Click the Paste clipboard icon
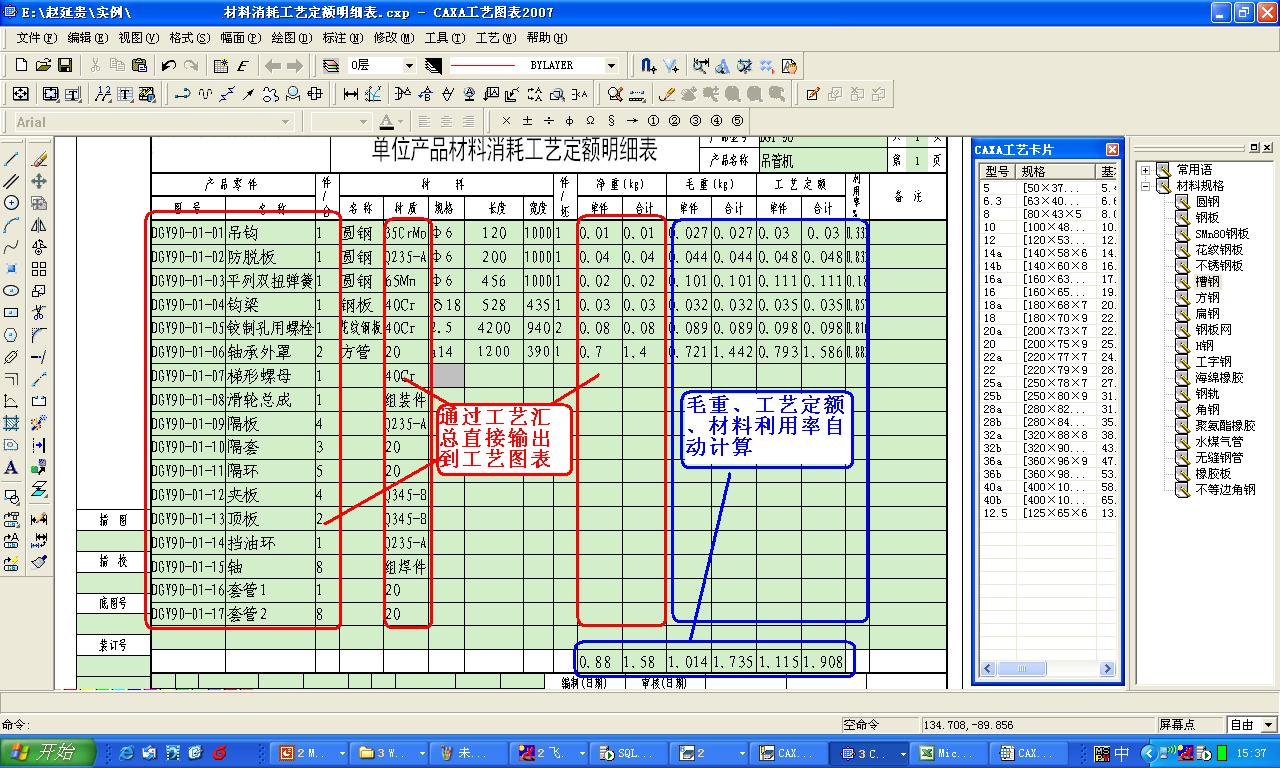The height and width of the screenshot is (768, 1280). pos(140,66)
